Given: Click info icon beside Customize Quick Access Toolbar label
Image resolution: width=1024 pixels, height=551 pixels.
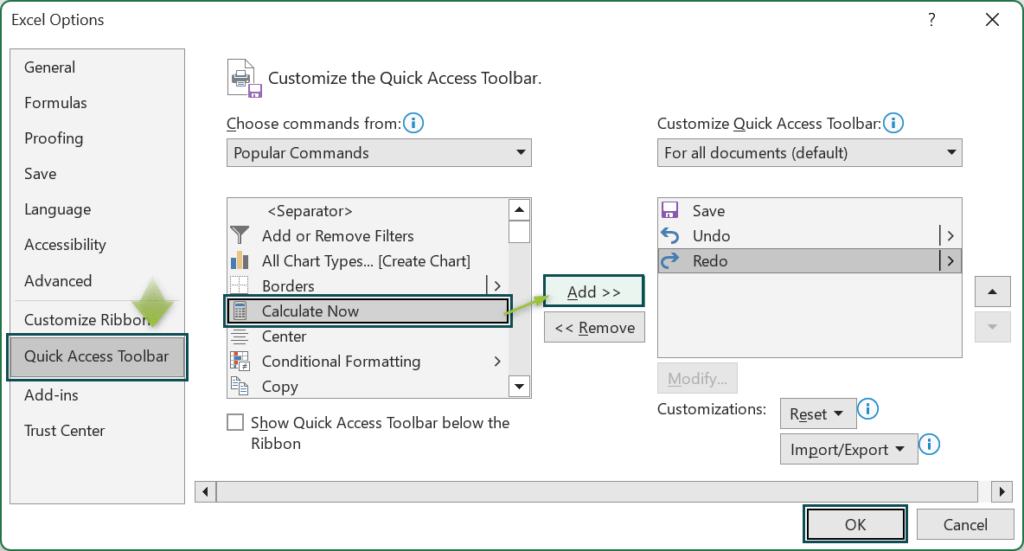Looking at the screenshot, I should pyautogui.click(x=893, y=123).
